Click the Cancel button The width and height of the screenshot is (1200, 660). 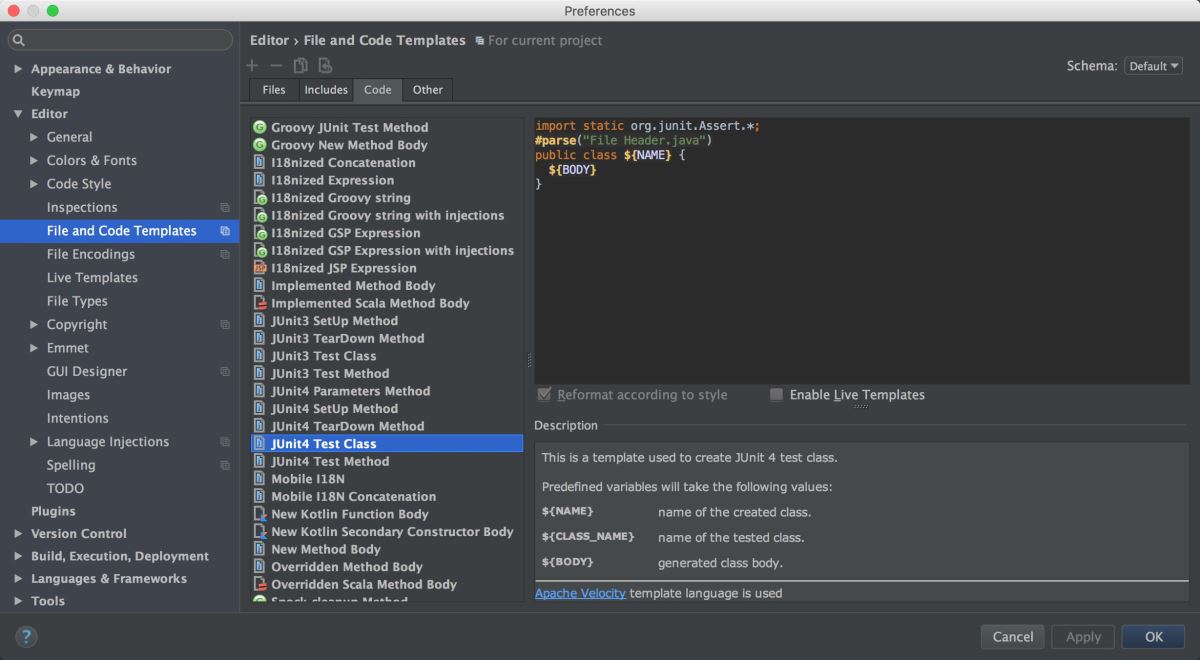coord(1013,637)
